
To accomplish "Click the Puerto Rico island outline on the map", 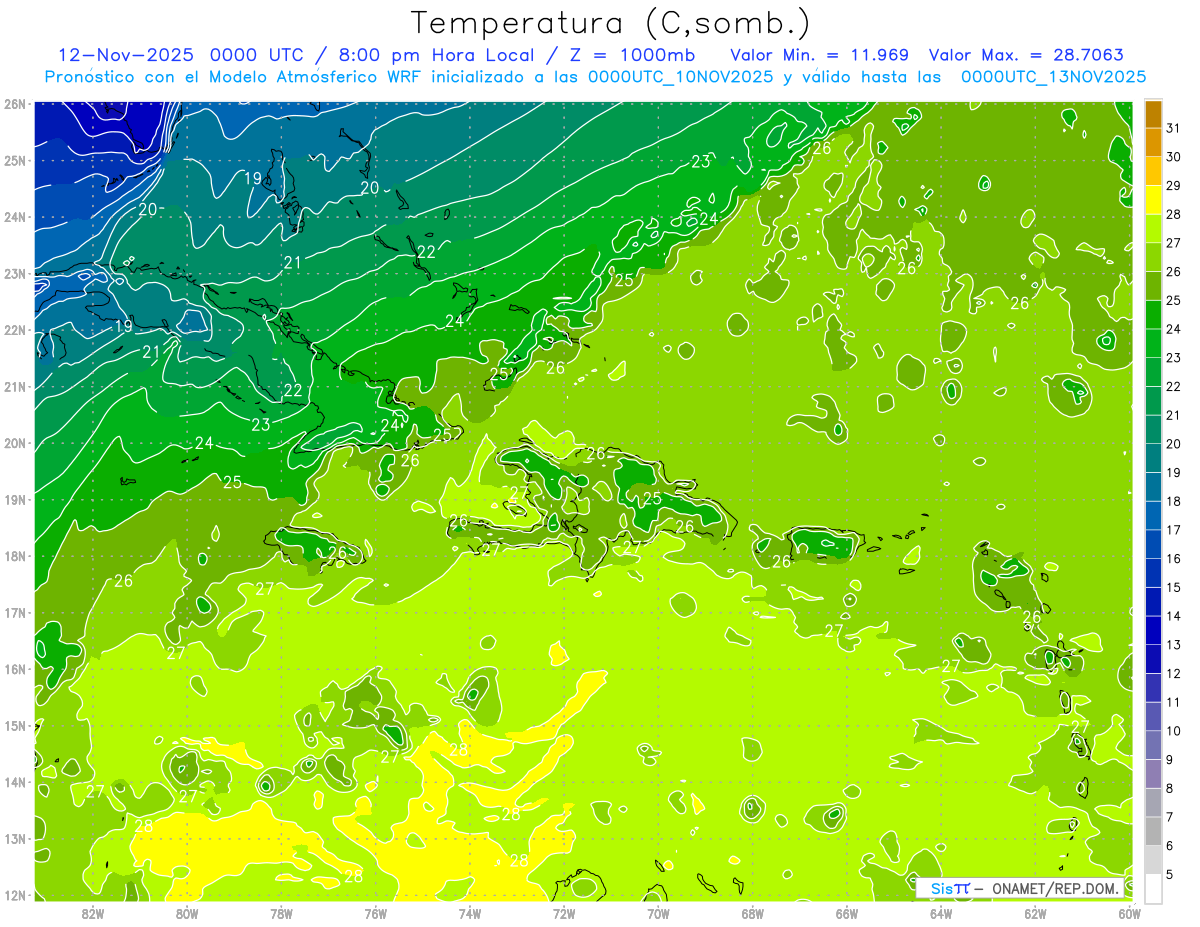I will [825, 544].
